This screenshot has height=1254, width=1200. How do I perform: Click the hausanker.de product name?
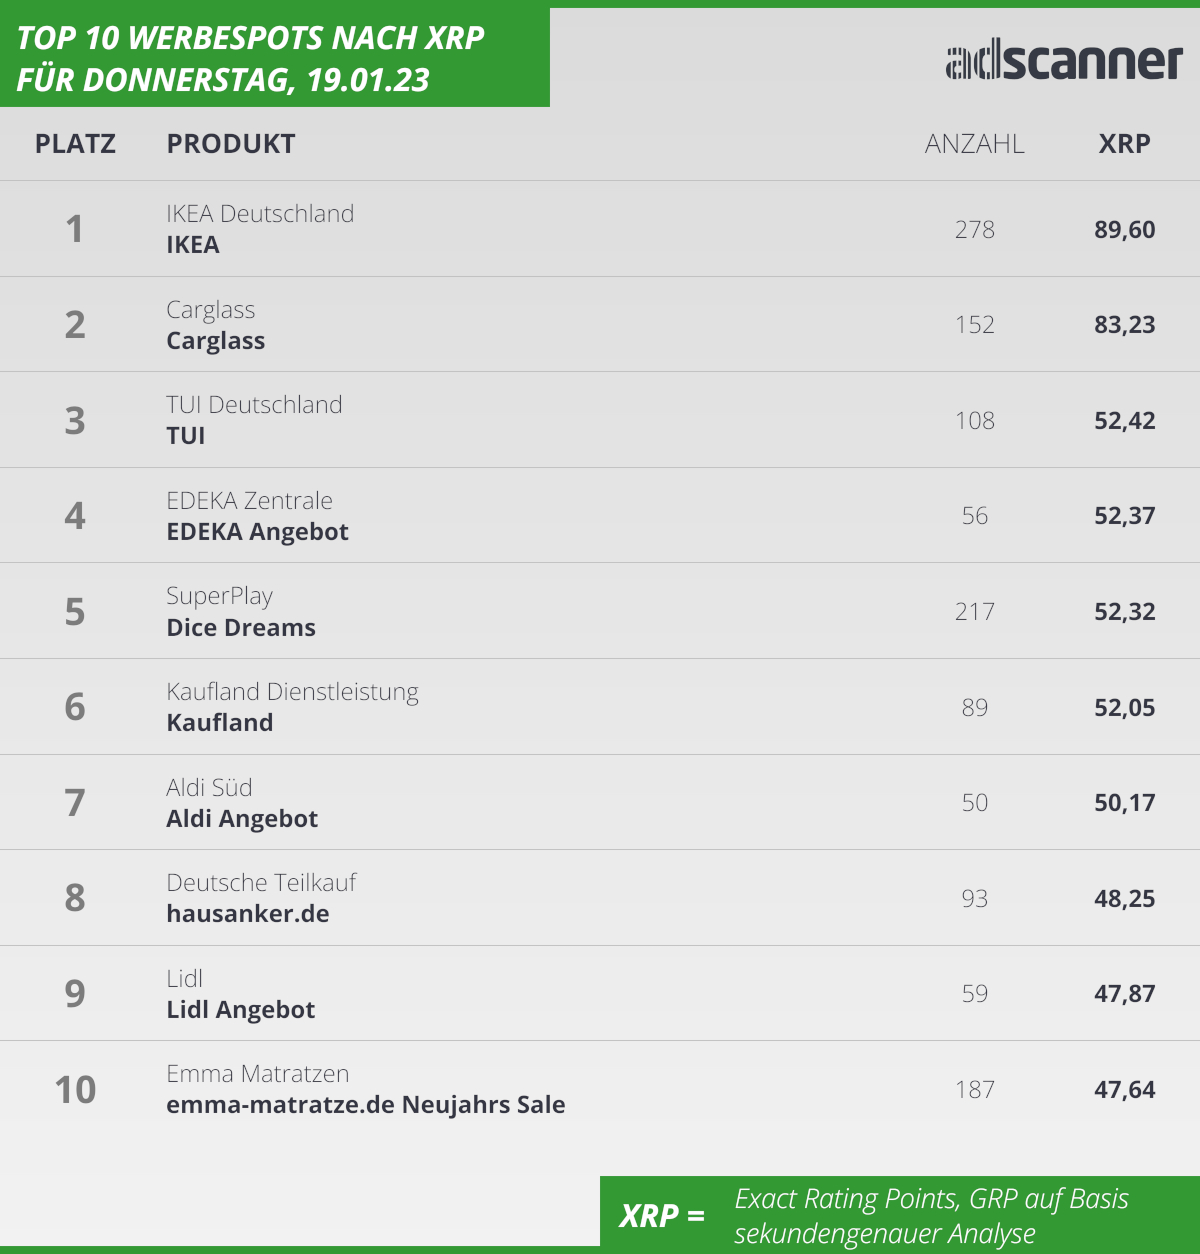(248, 914)
